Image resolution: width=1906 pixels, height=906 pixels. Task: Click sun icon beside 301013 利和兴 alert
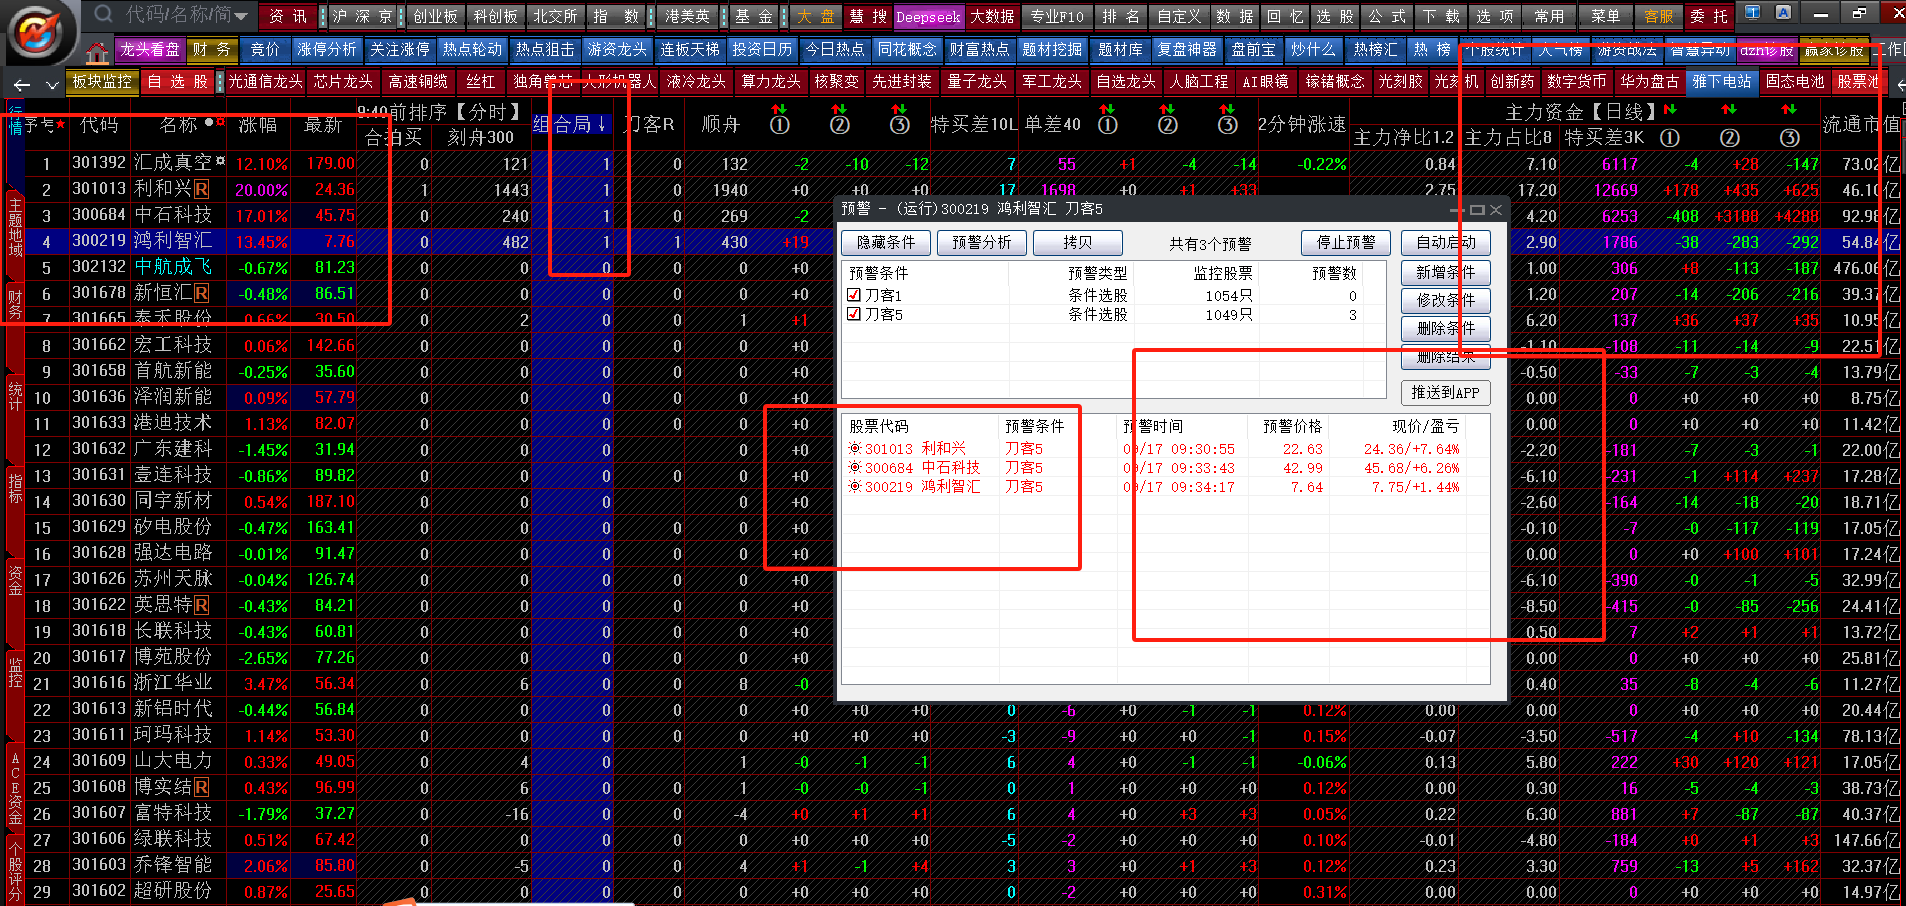(855, 449)
